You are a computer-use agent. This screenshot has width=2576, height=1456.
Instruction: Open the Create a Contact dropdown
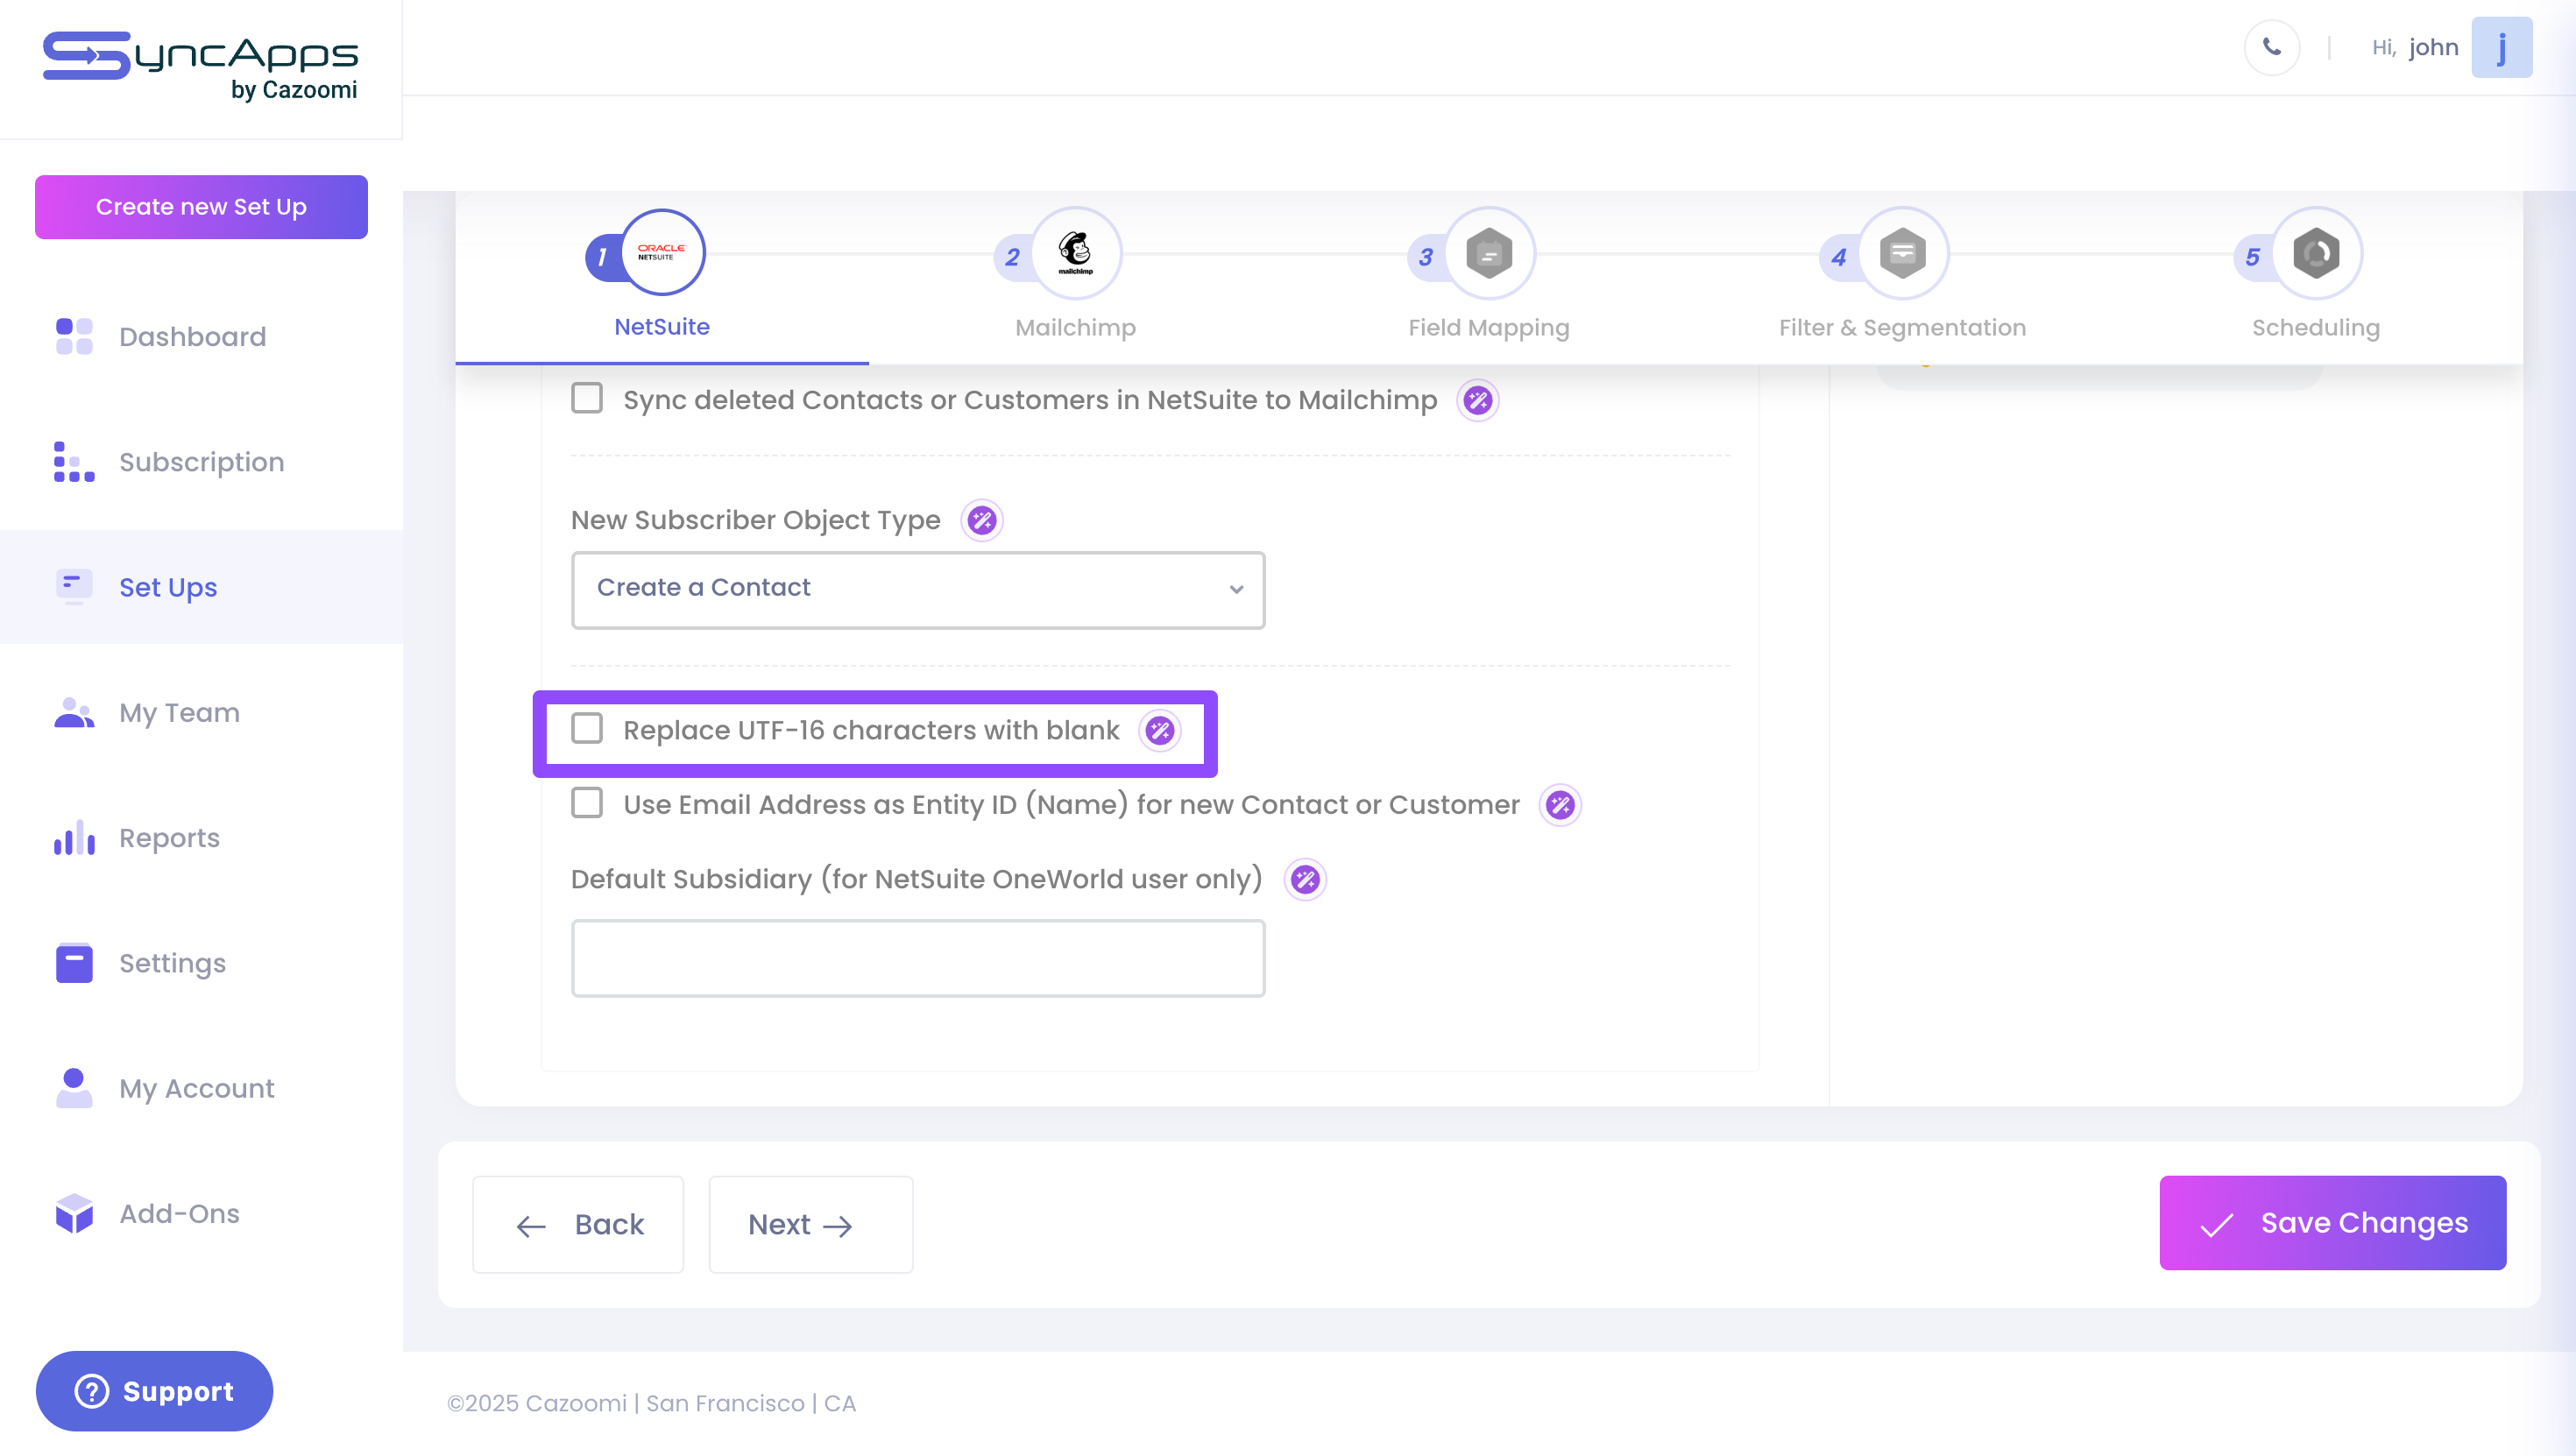click(917, 589)
